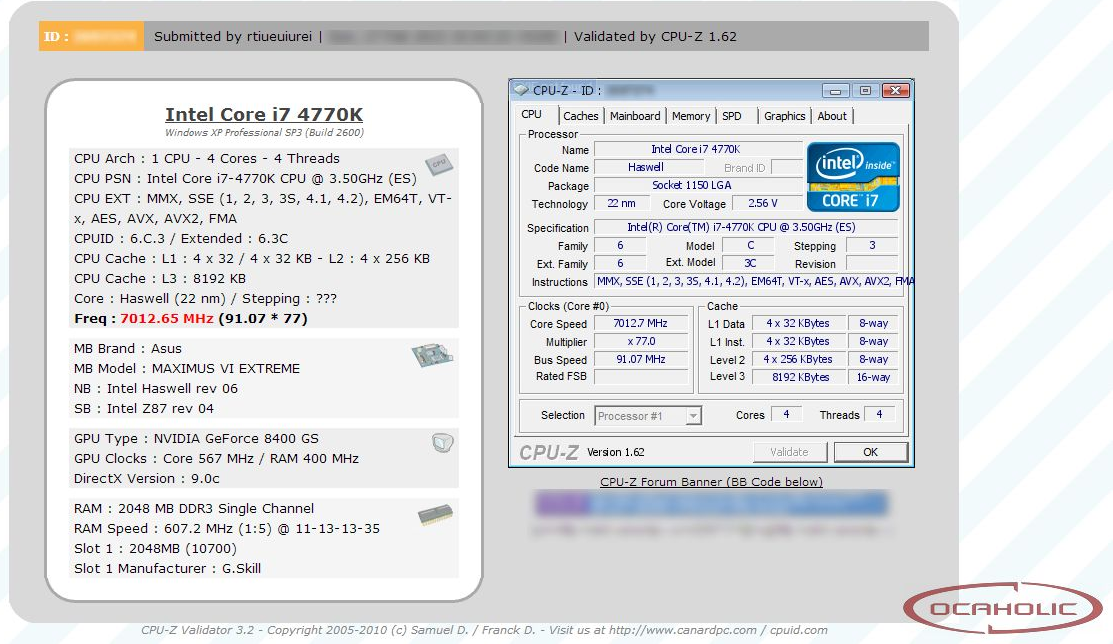
Task: Minimize the CPU-Z window
Action: click(835, 91)
